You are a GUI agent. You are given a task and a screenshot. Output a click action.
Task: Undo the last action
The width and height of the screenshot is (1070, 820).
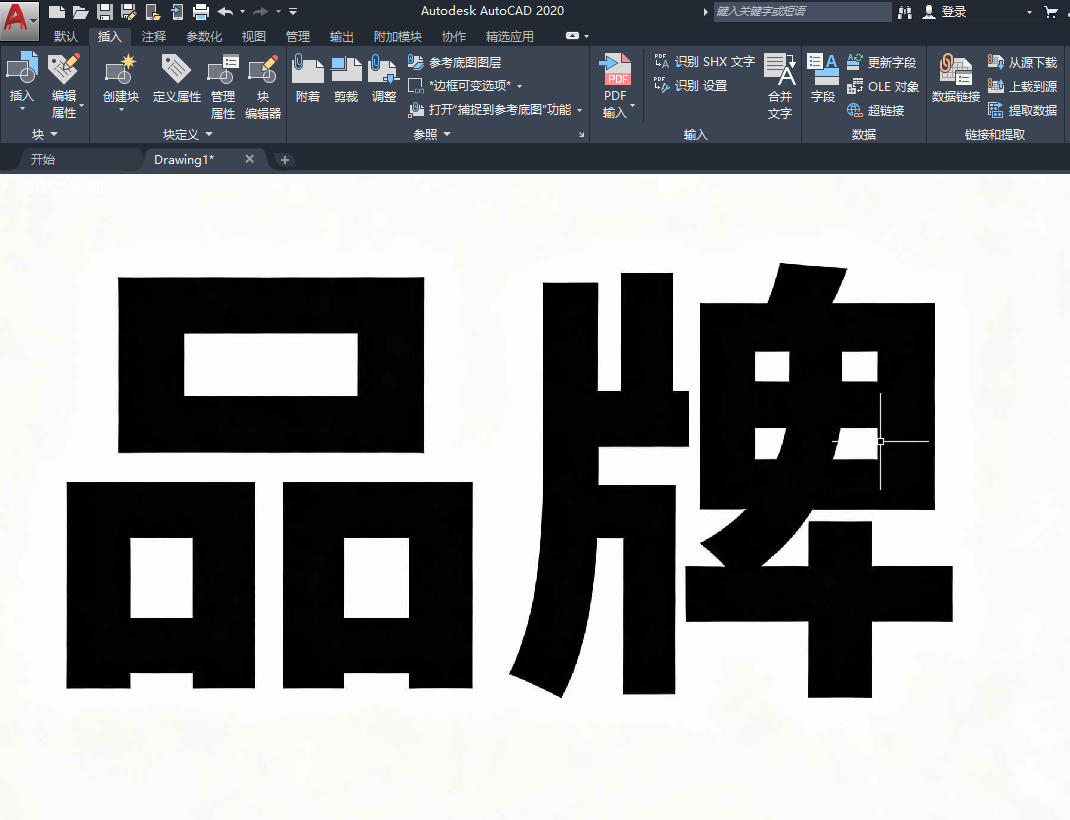coord(225,12)
